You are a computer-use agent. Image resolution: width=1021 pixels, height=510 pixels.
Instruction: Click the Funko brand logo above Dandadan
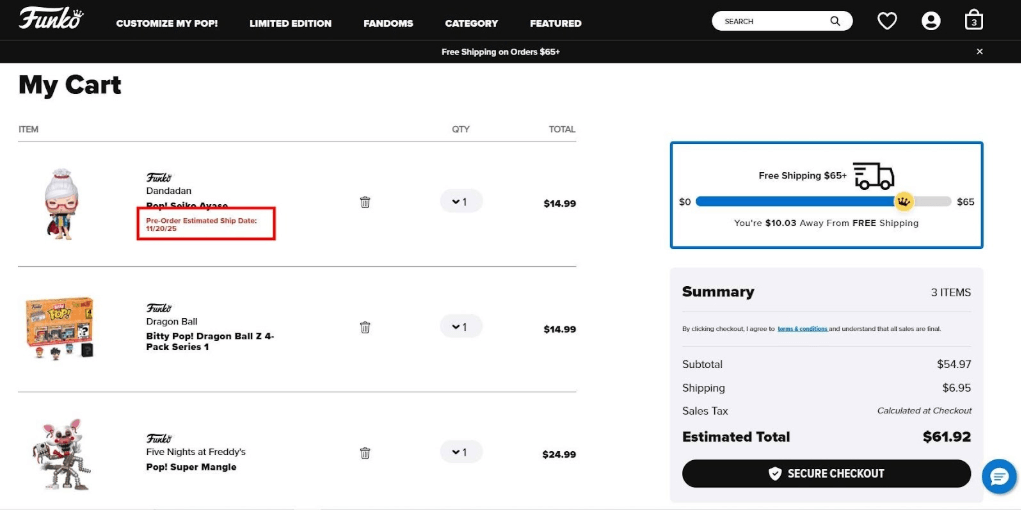point(159,177)
